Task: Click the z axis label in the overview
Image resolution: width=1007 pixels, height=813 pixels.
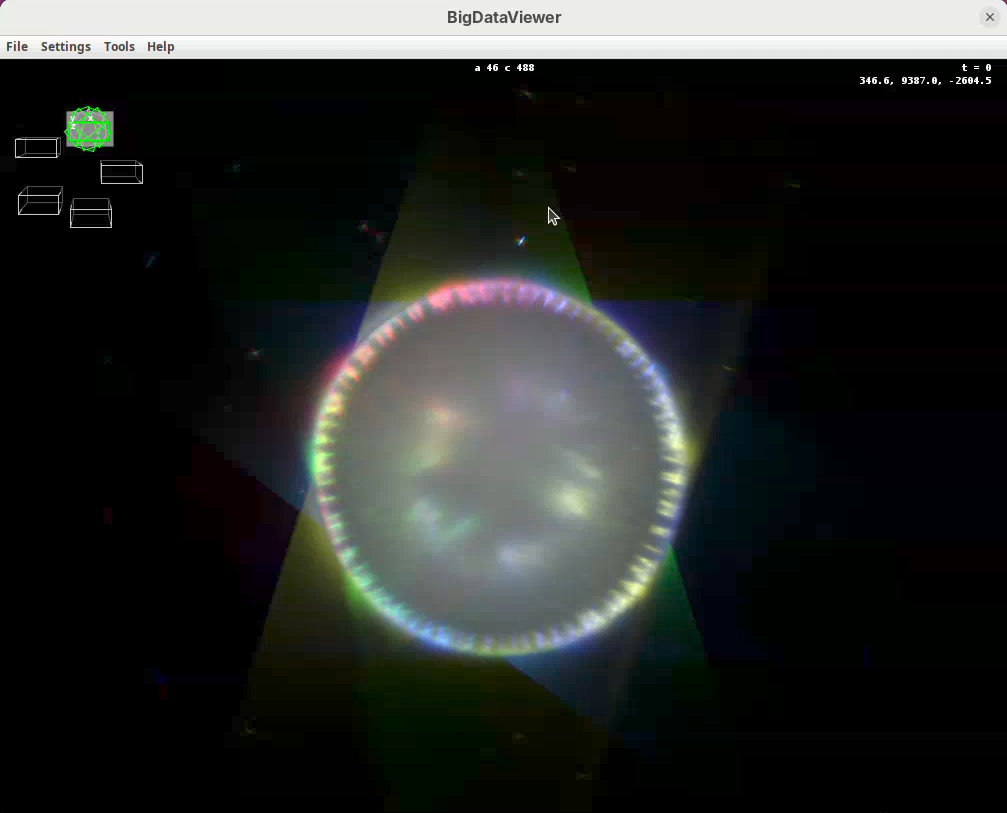Action: (x=73, y=127)
